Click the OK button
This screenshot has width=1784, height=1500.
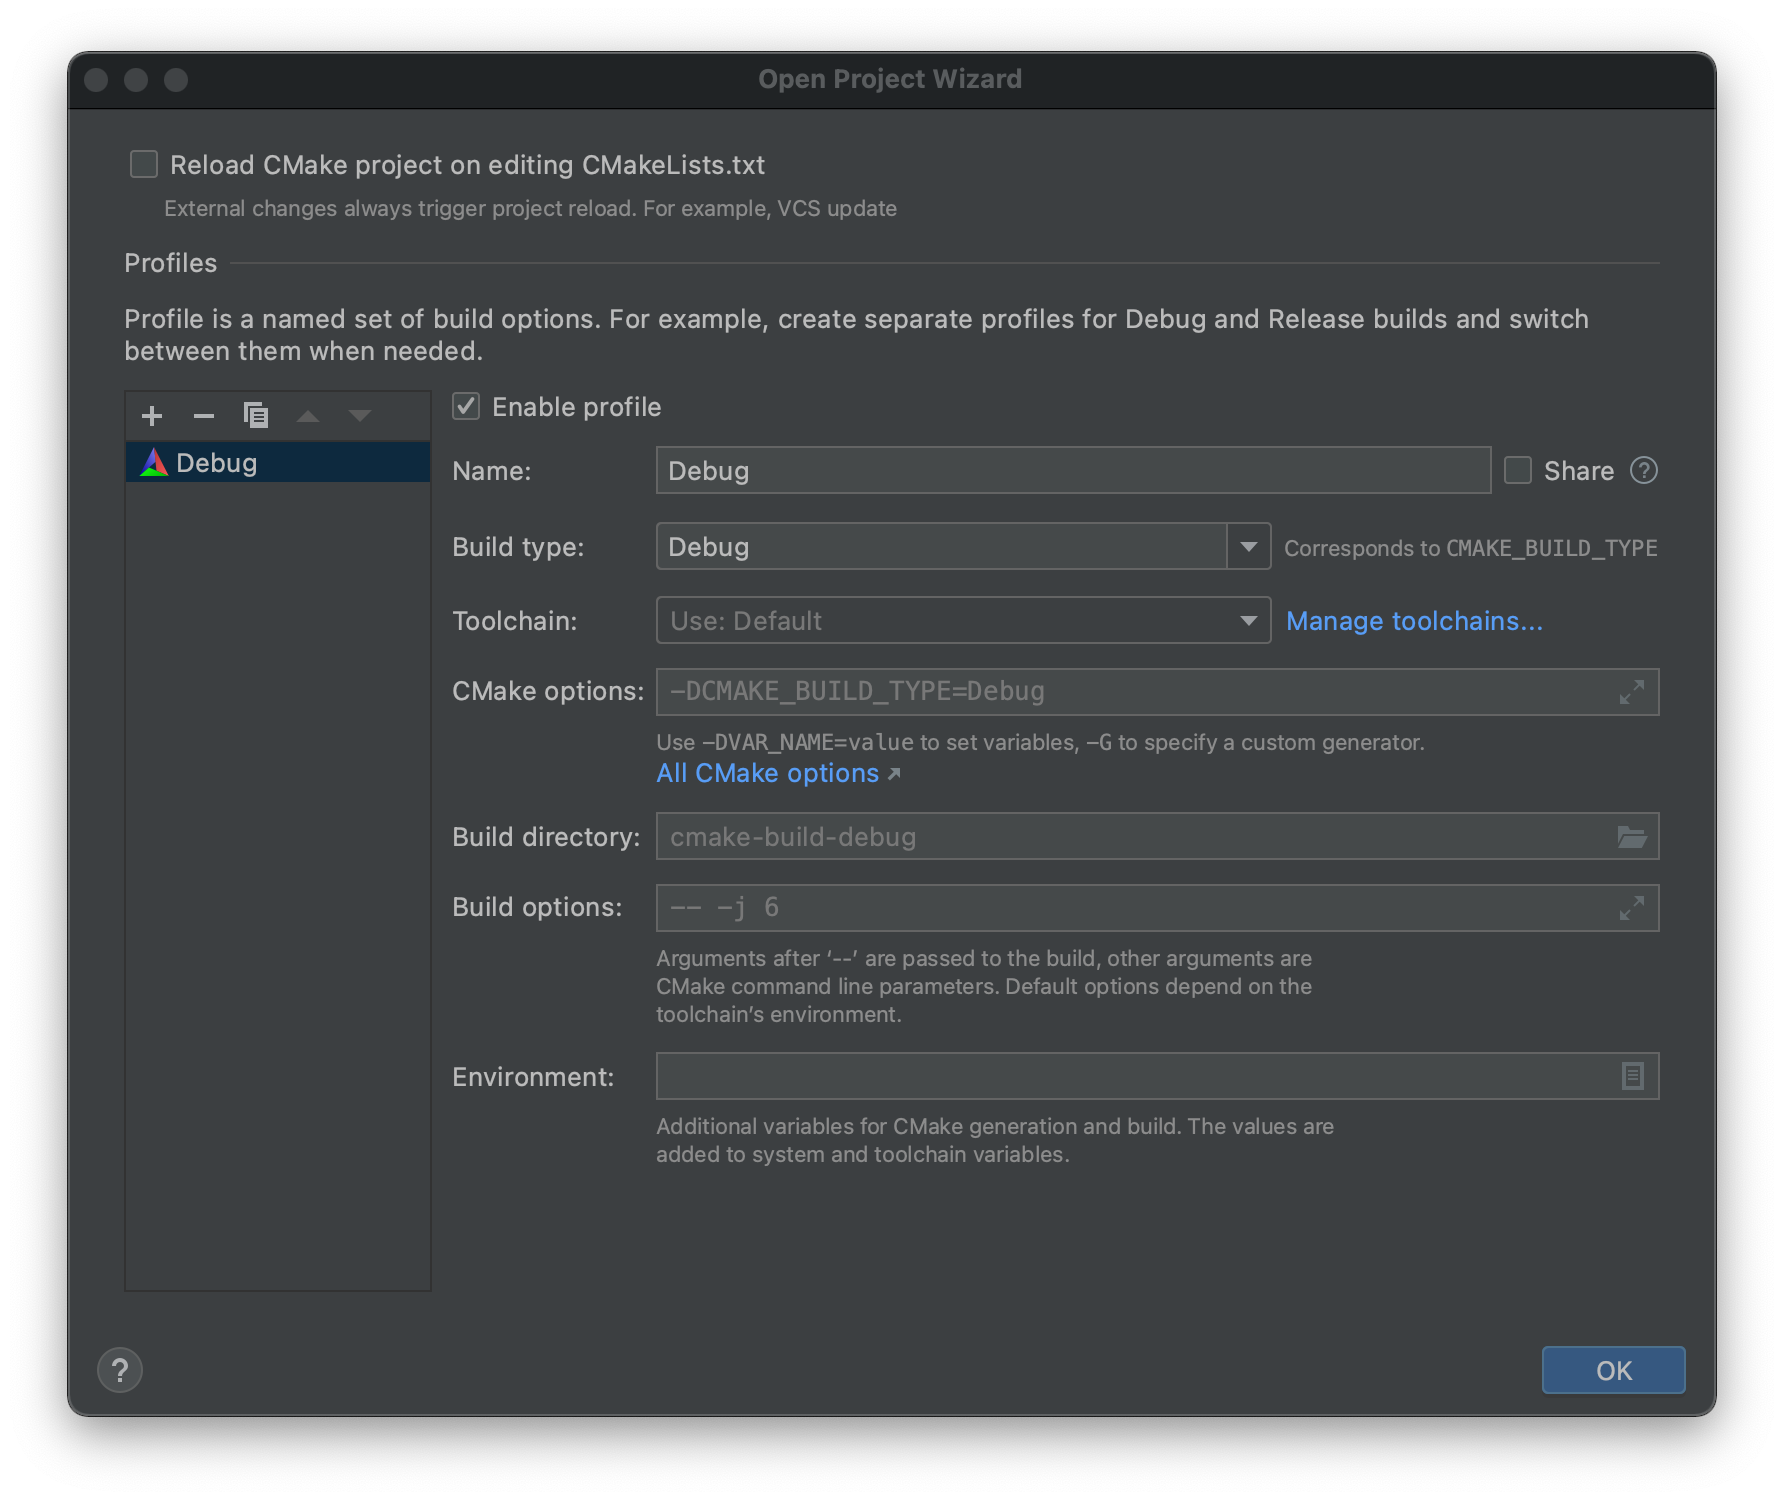pos(1613,1370)
